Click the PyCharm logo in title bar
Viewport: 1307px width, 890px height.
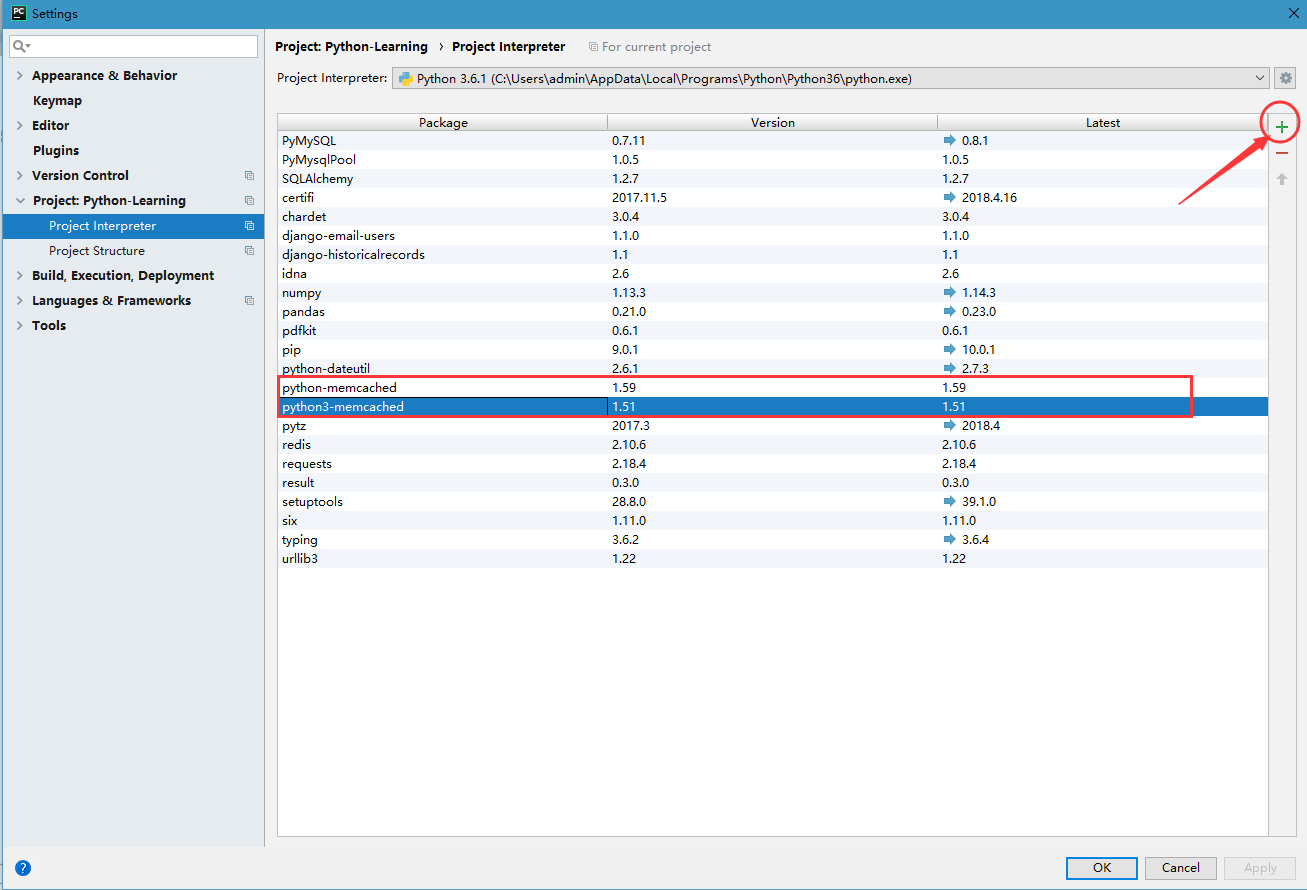[x=18, y=13]
